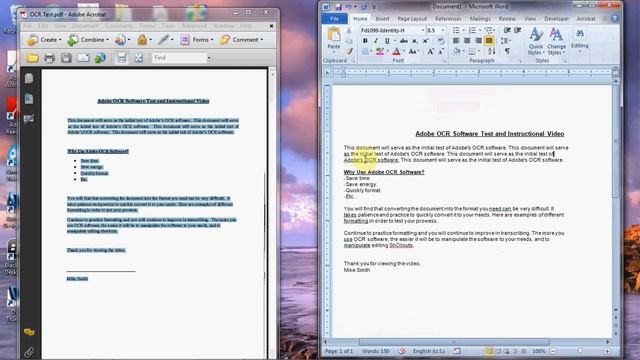Switch to the Insert tab
The image size is (640, 360).
tap(382, 19)
